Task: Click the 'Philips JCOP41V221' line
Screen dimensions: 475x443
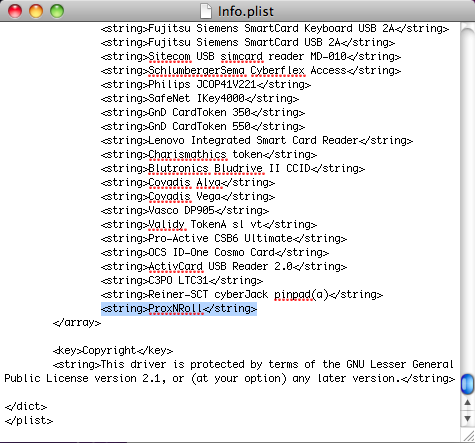Action: (206, 85)
